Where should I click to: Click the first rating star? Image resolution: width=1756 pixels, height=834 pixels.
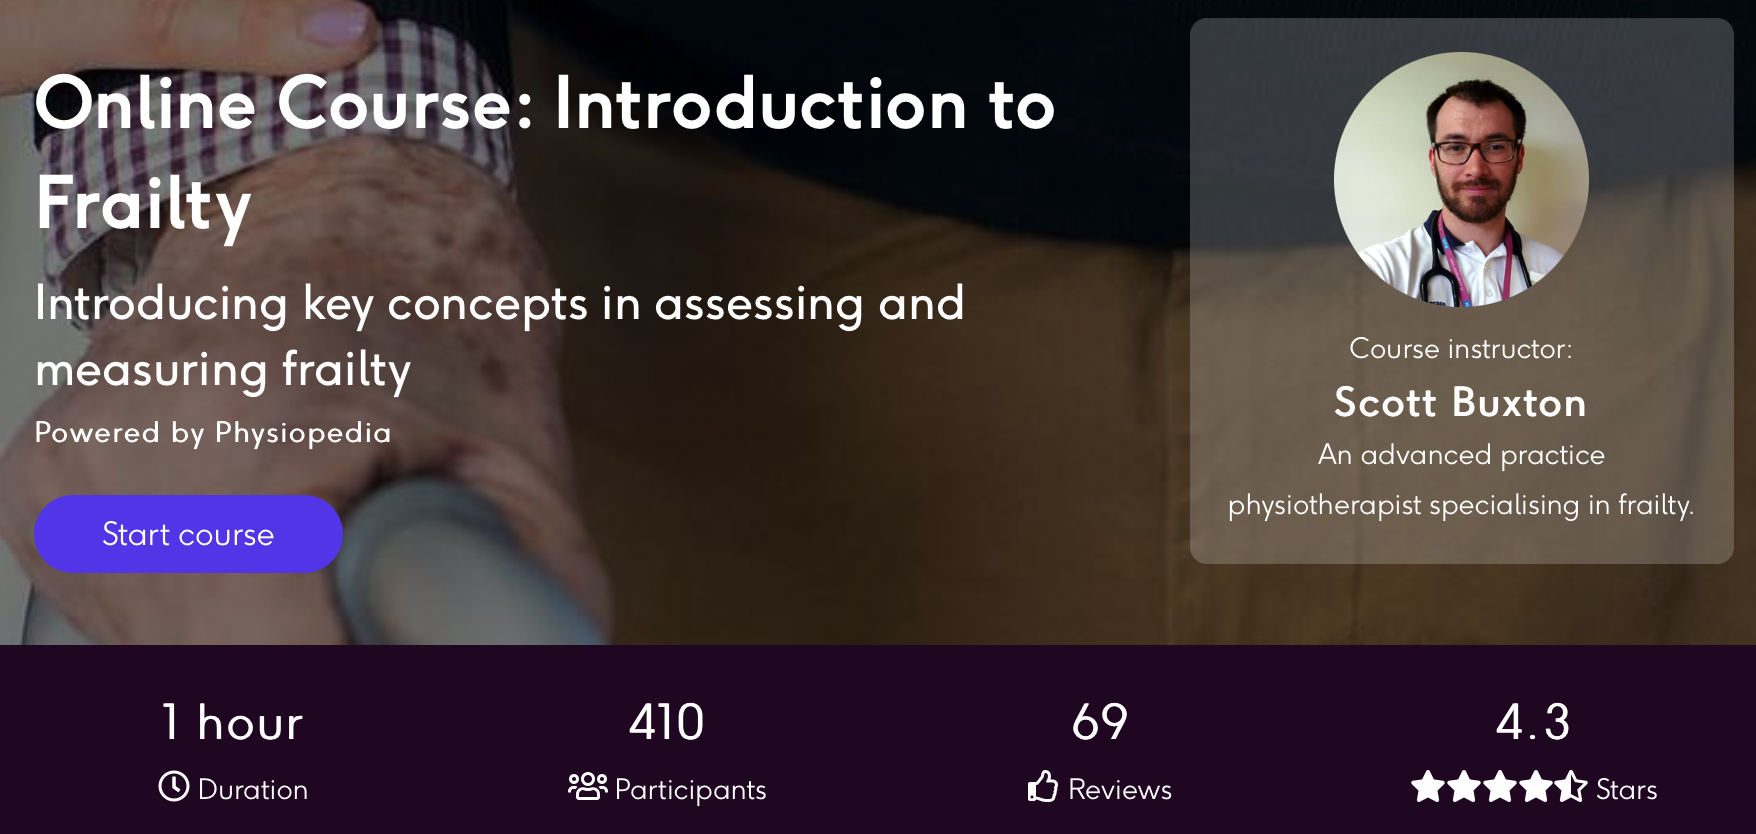[x=1427, y=787]
